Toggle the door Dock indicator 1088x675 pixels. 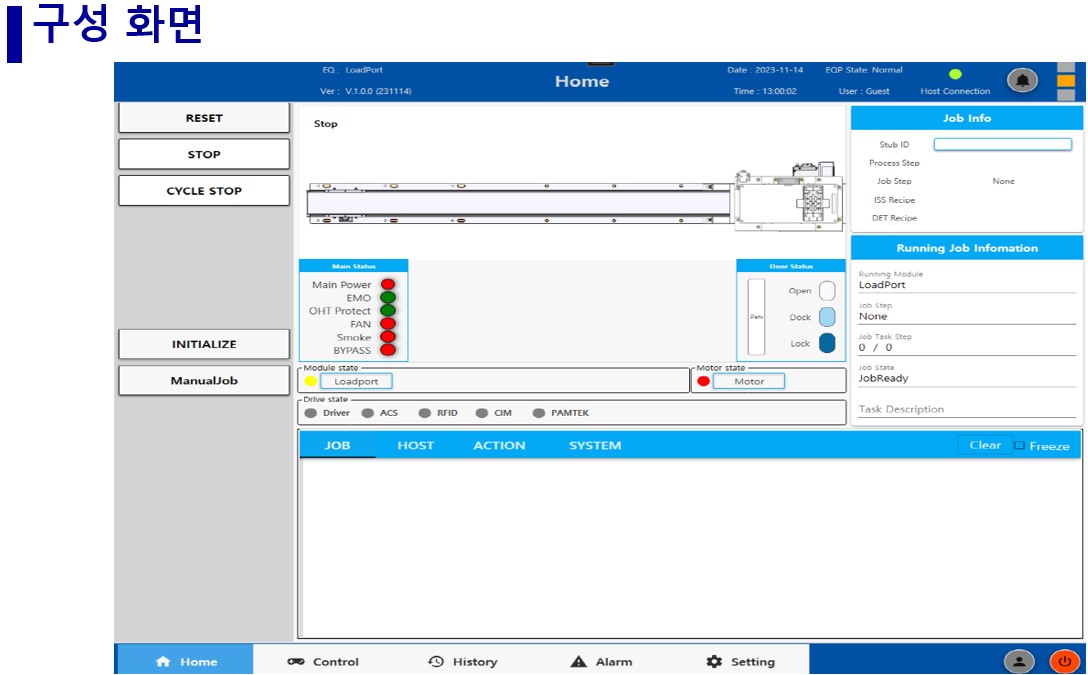pyautogui.click(x=827, y=317)
